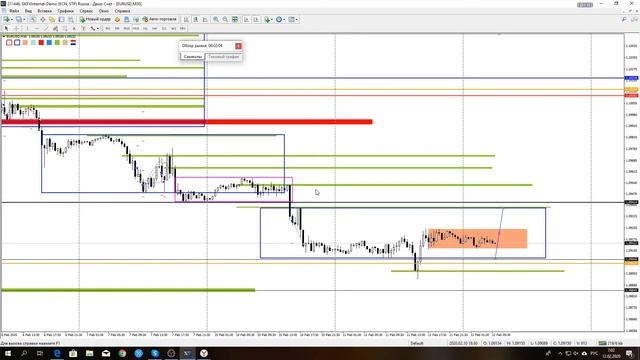Click the connection status indicator
This screenshot has height=360, width=640.
[x=610, y=343]
